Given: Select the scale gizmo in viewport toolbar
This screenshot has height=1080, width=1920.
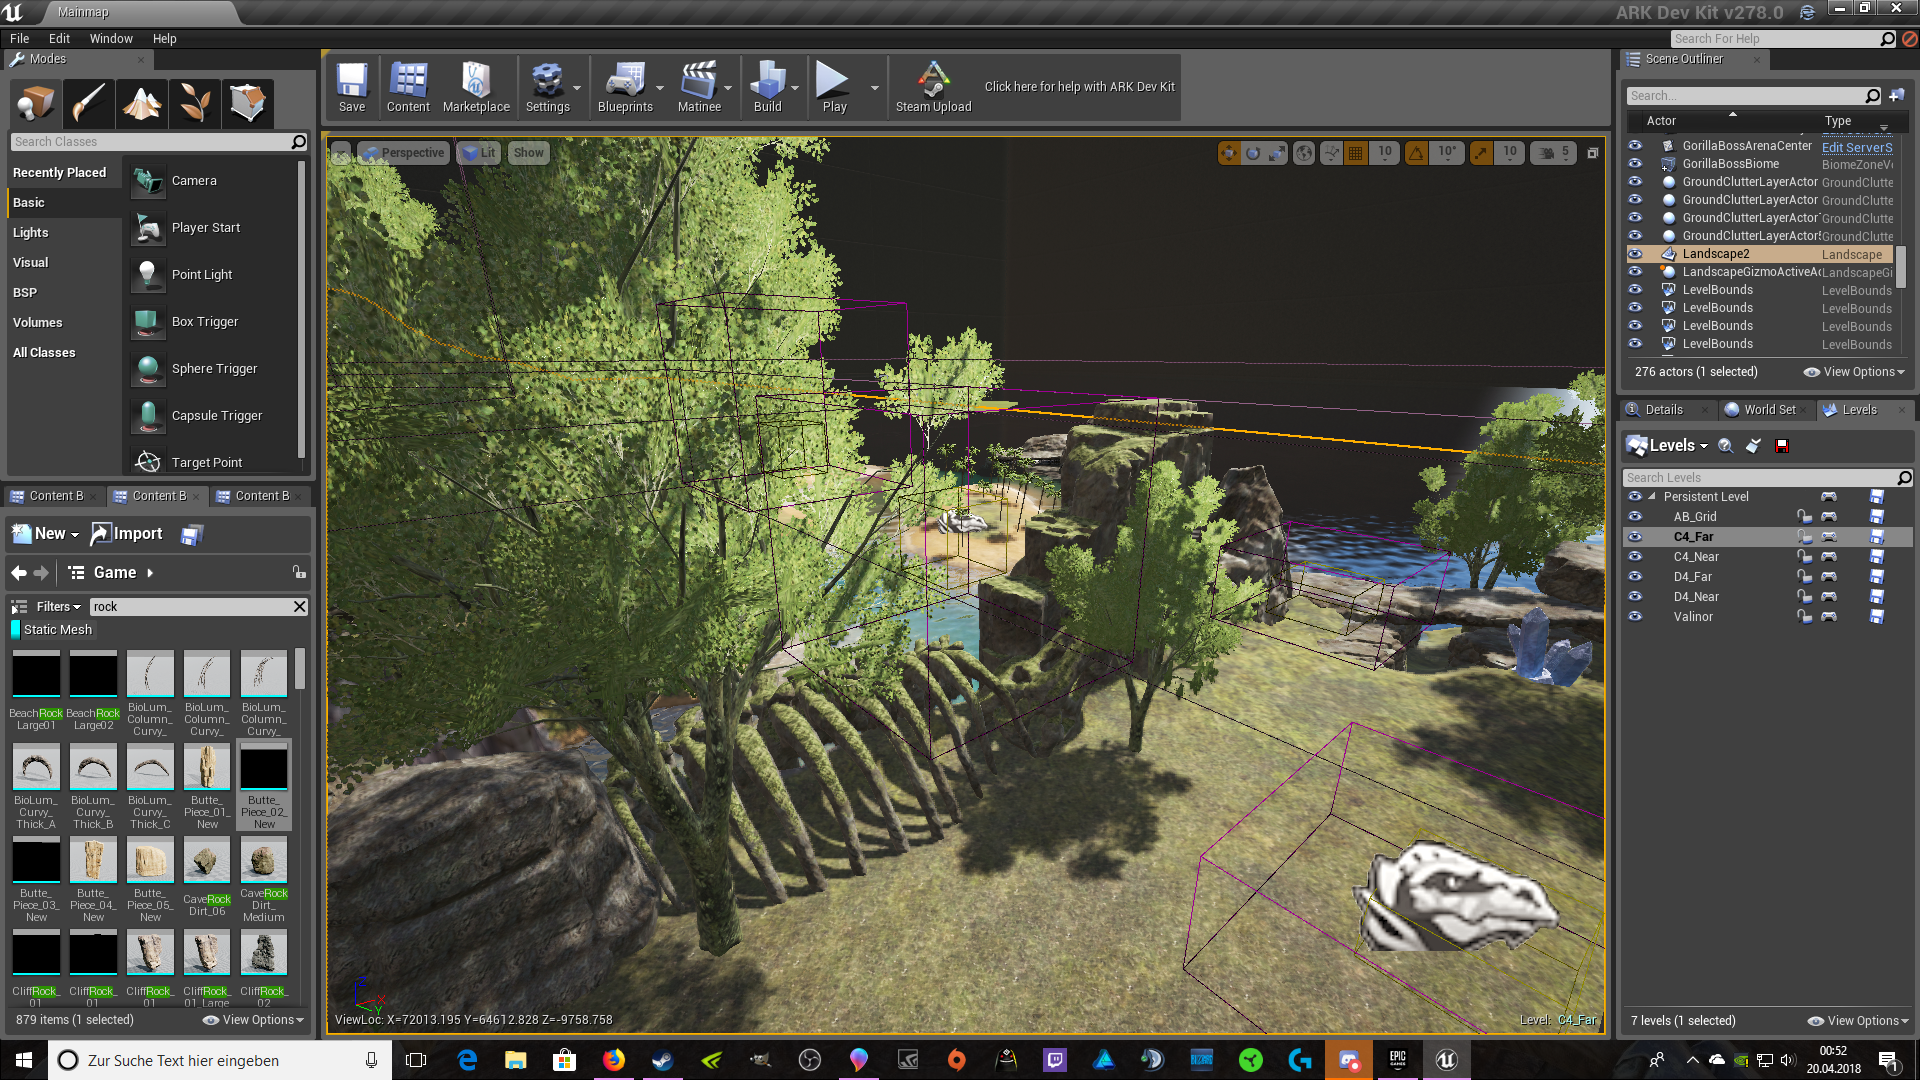Looking at the screenshot, I should 1277,153.
